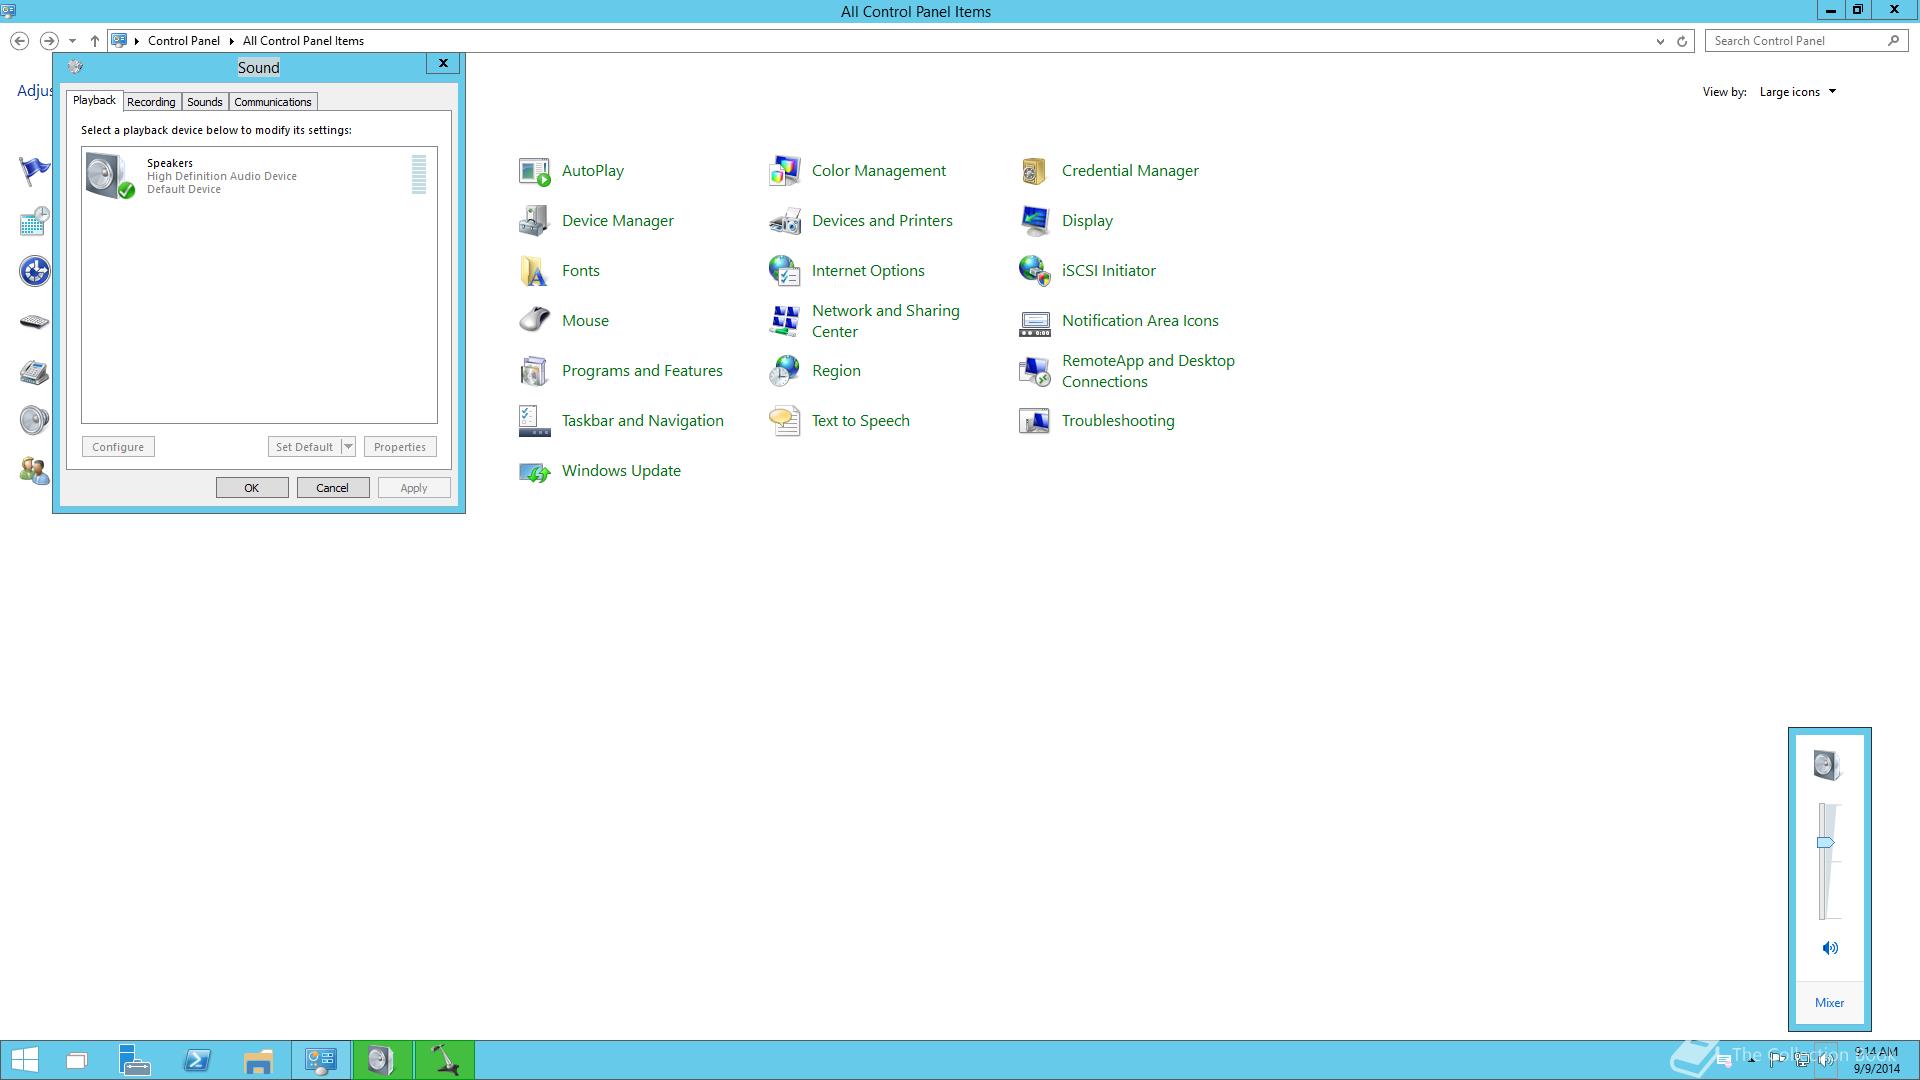The width and height of the screenshot is (1920, 1080).
Task: Open the Taskbar and Navigation icon
Action: click(x=535, y=421)
